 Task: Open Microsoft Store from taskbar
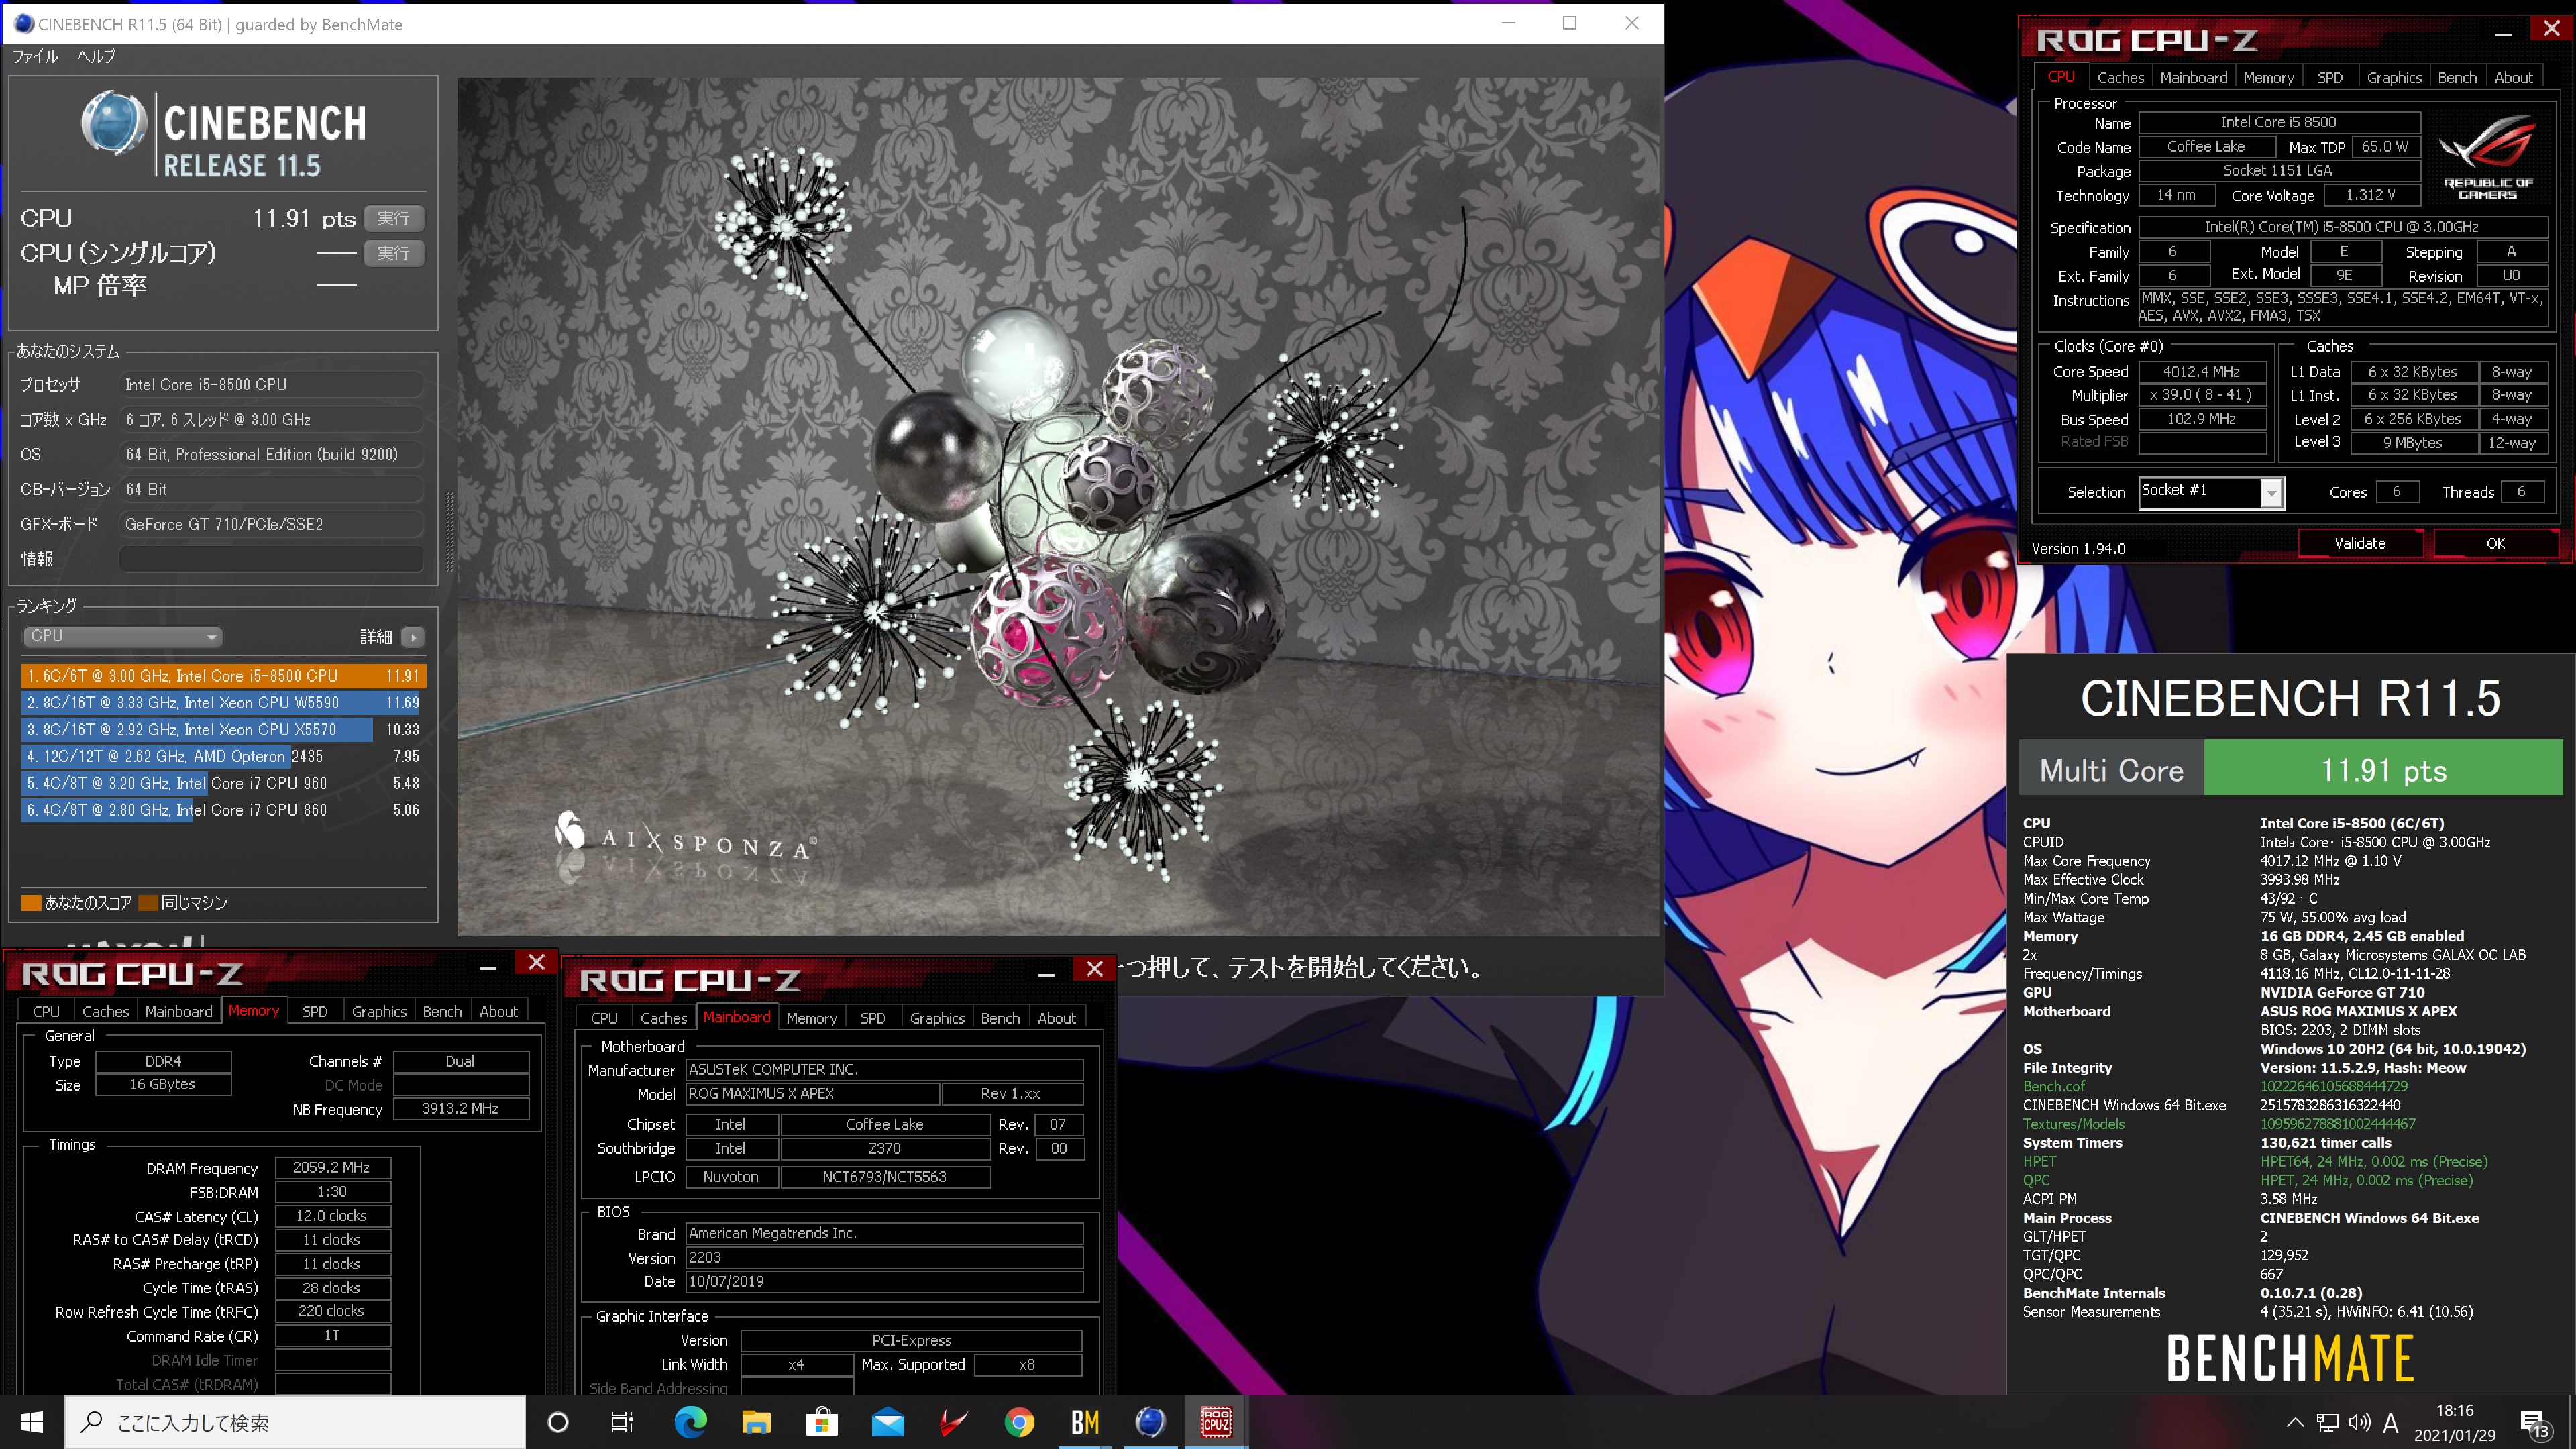(x=821, y=1422)
